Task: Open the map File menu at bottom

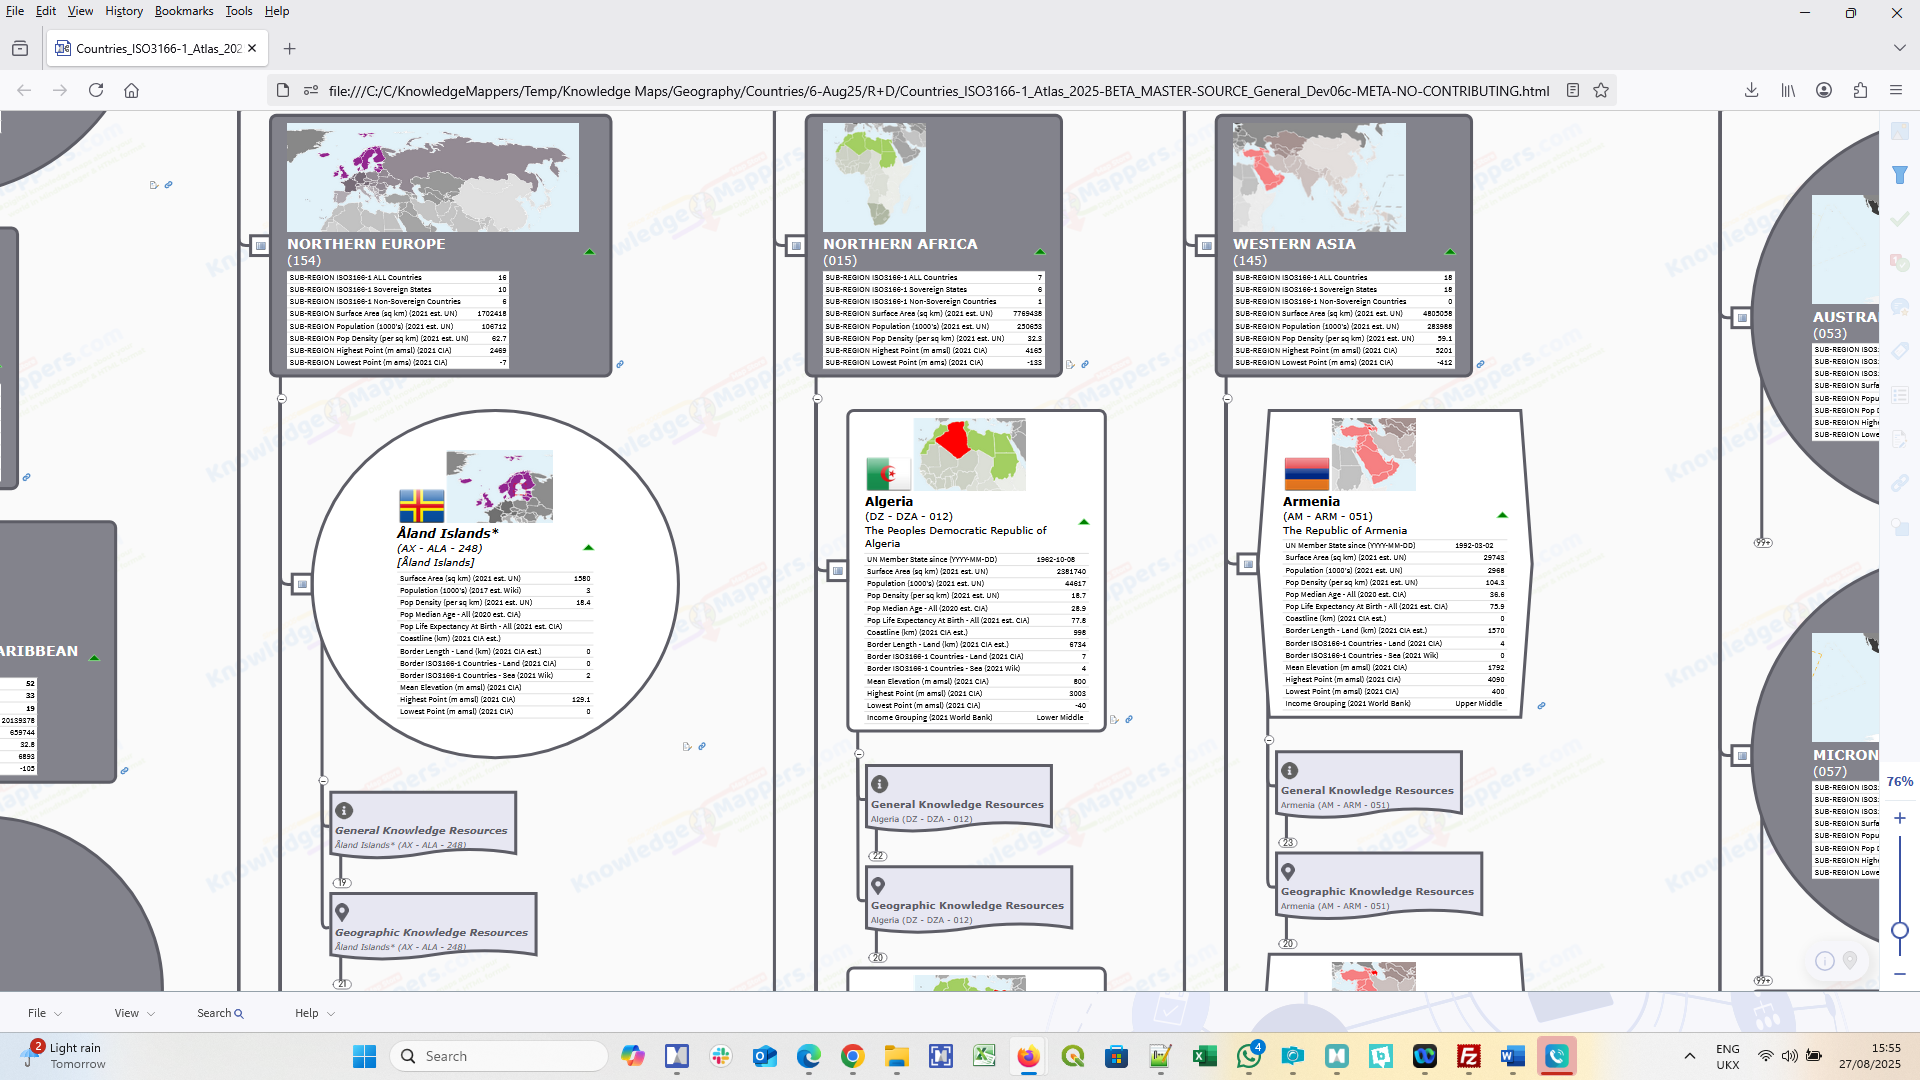Action: pos(45,1013)
